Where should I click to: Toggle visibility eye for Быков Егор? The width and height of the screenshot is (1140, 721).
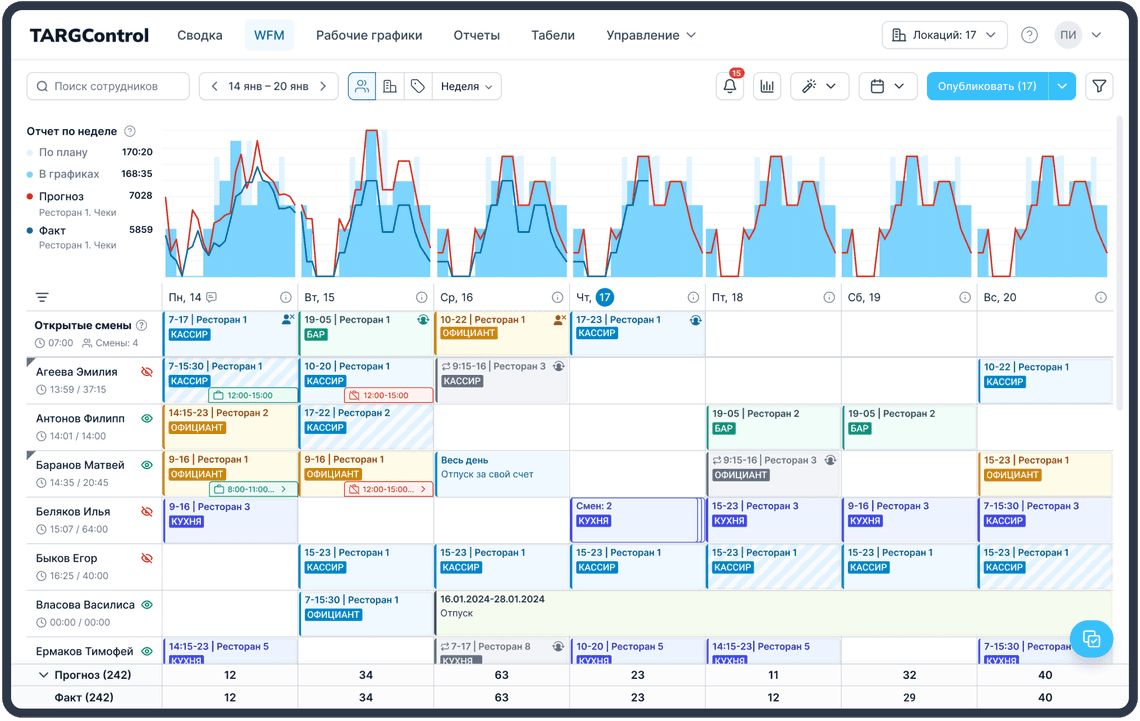coord(147,558)
